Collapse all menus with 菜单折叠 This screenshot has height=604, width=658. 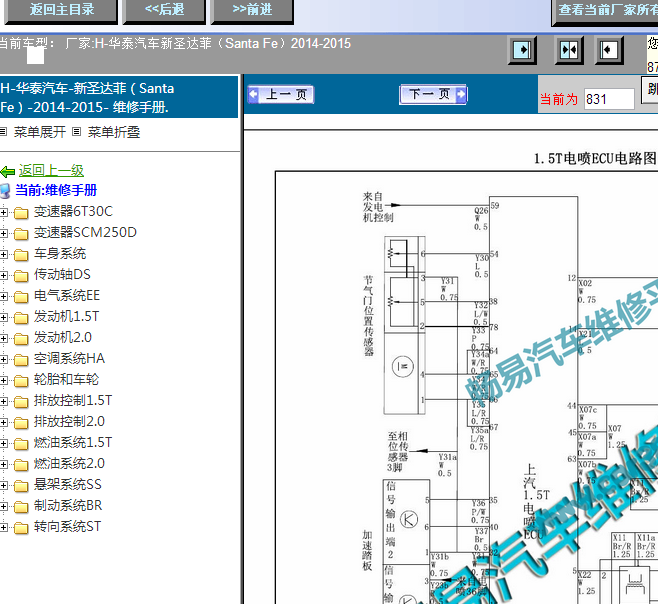(x=114, y=132)
